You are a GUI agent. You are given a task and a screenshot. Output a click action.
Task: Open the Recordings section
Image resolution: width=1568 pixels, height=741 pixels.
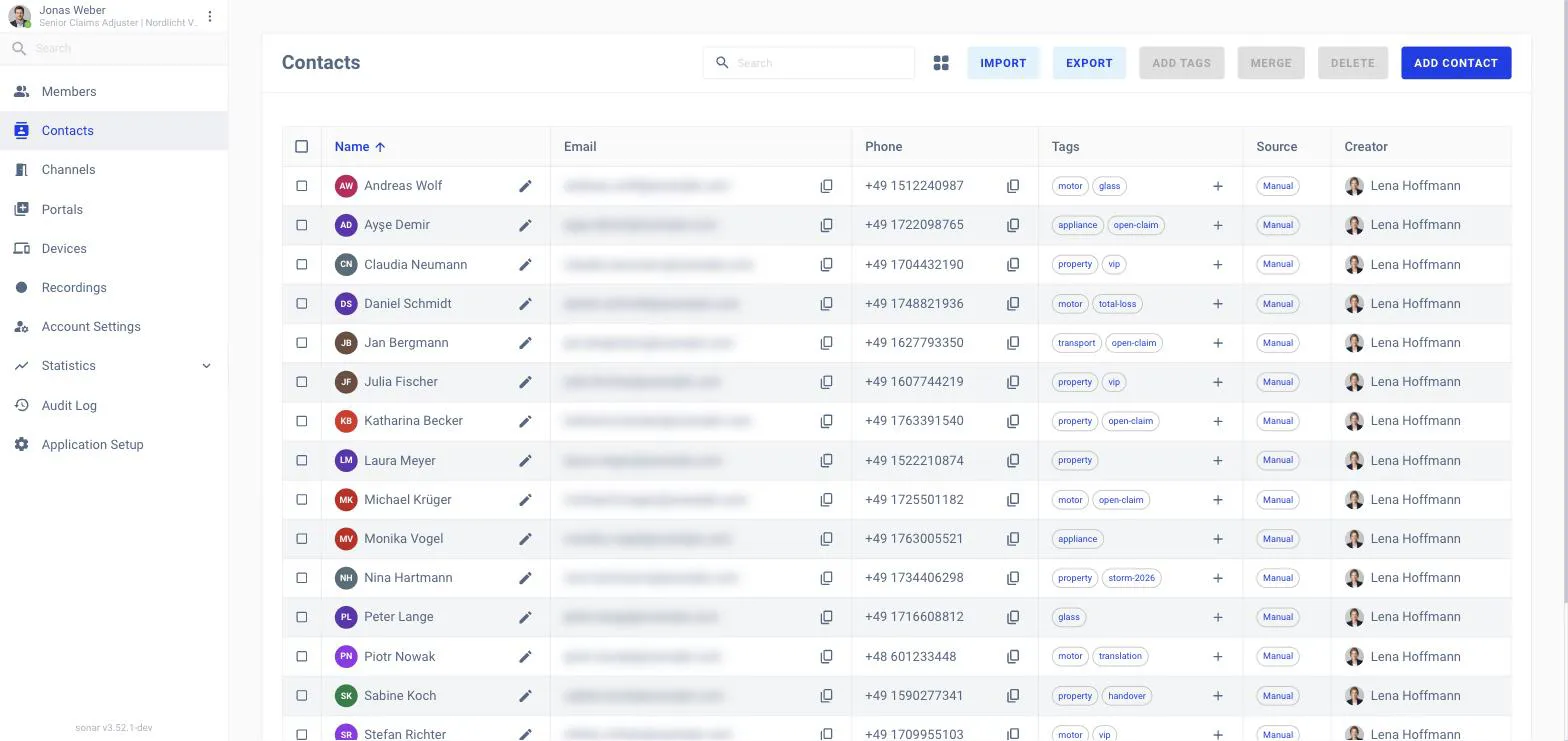coord(114,288)
